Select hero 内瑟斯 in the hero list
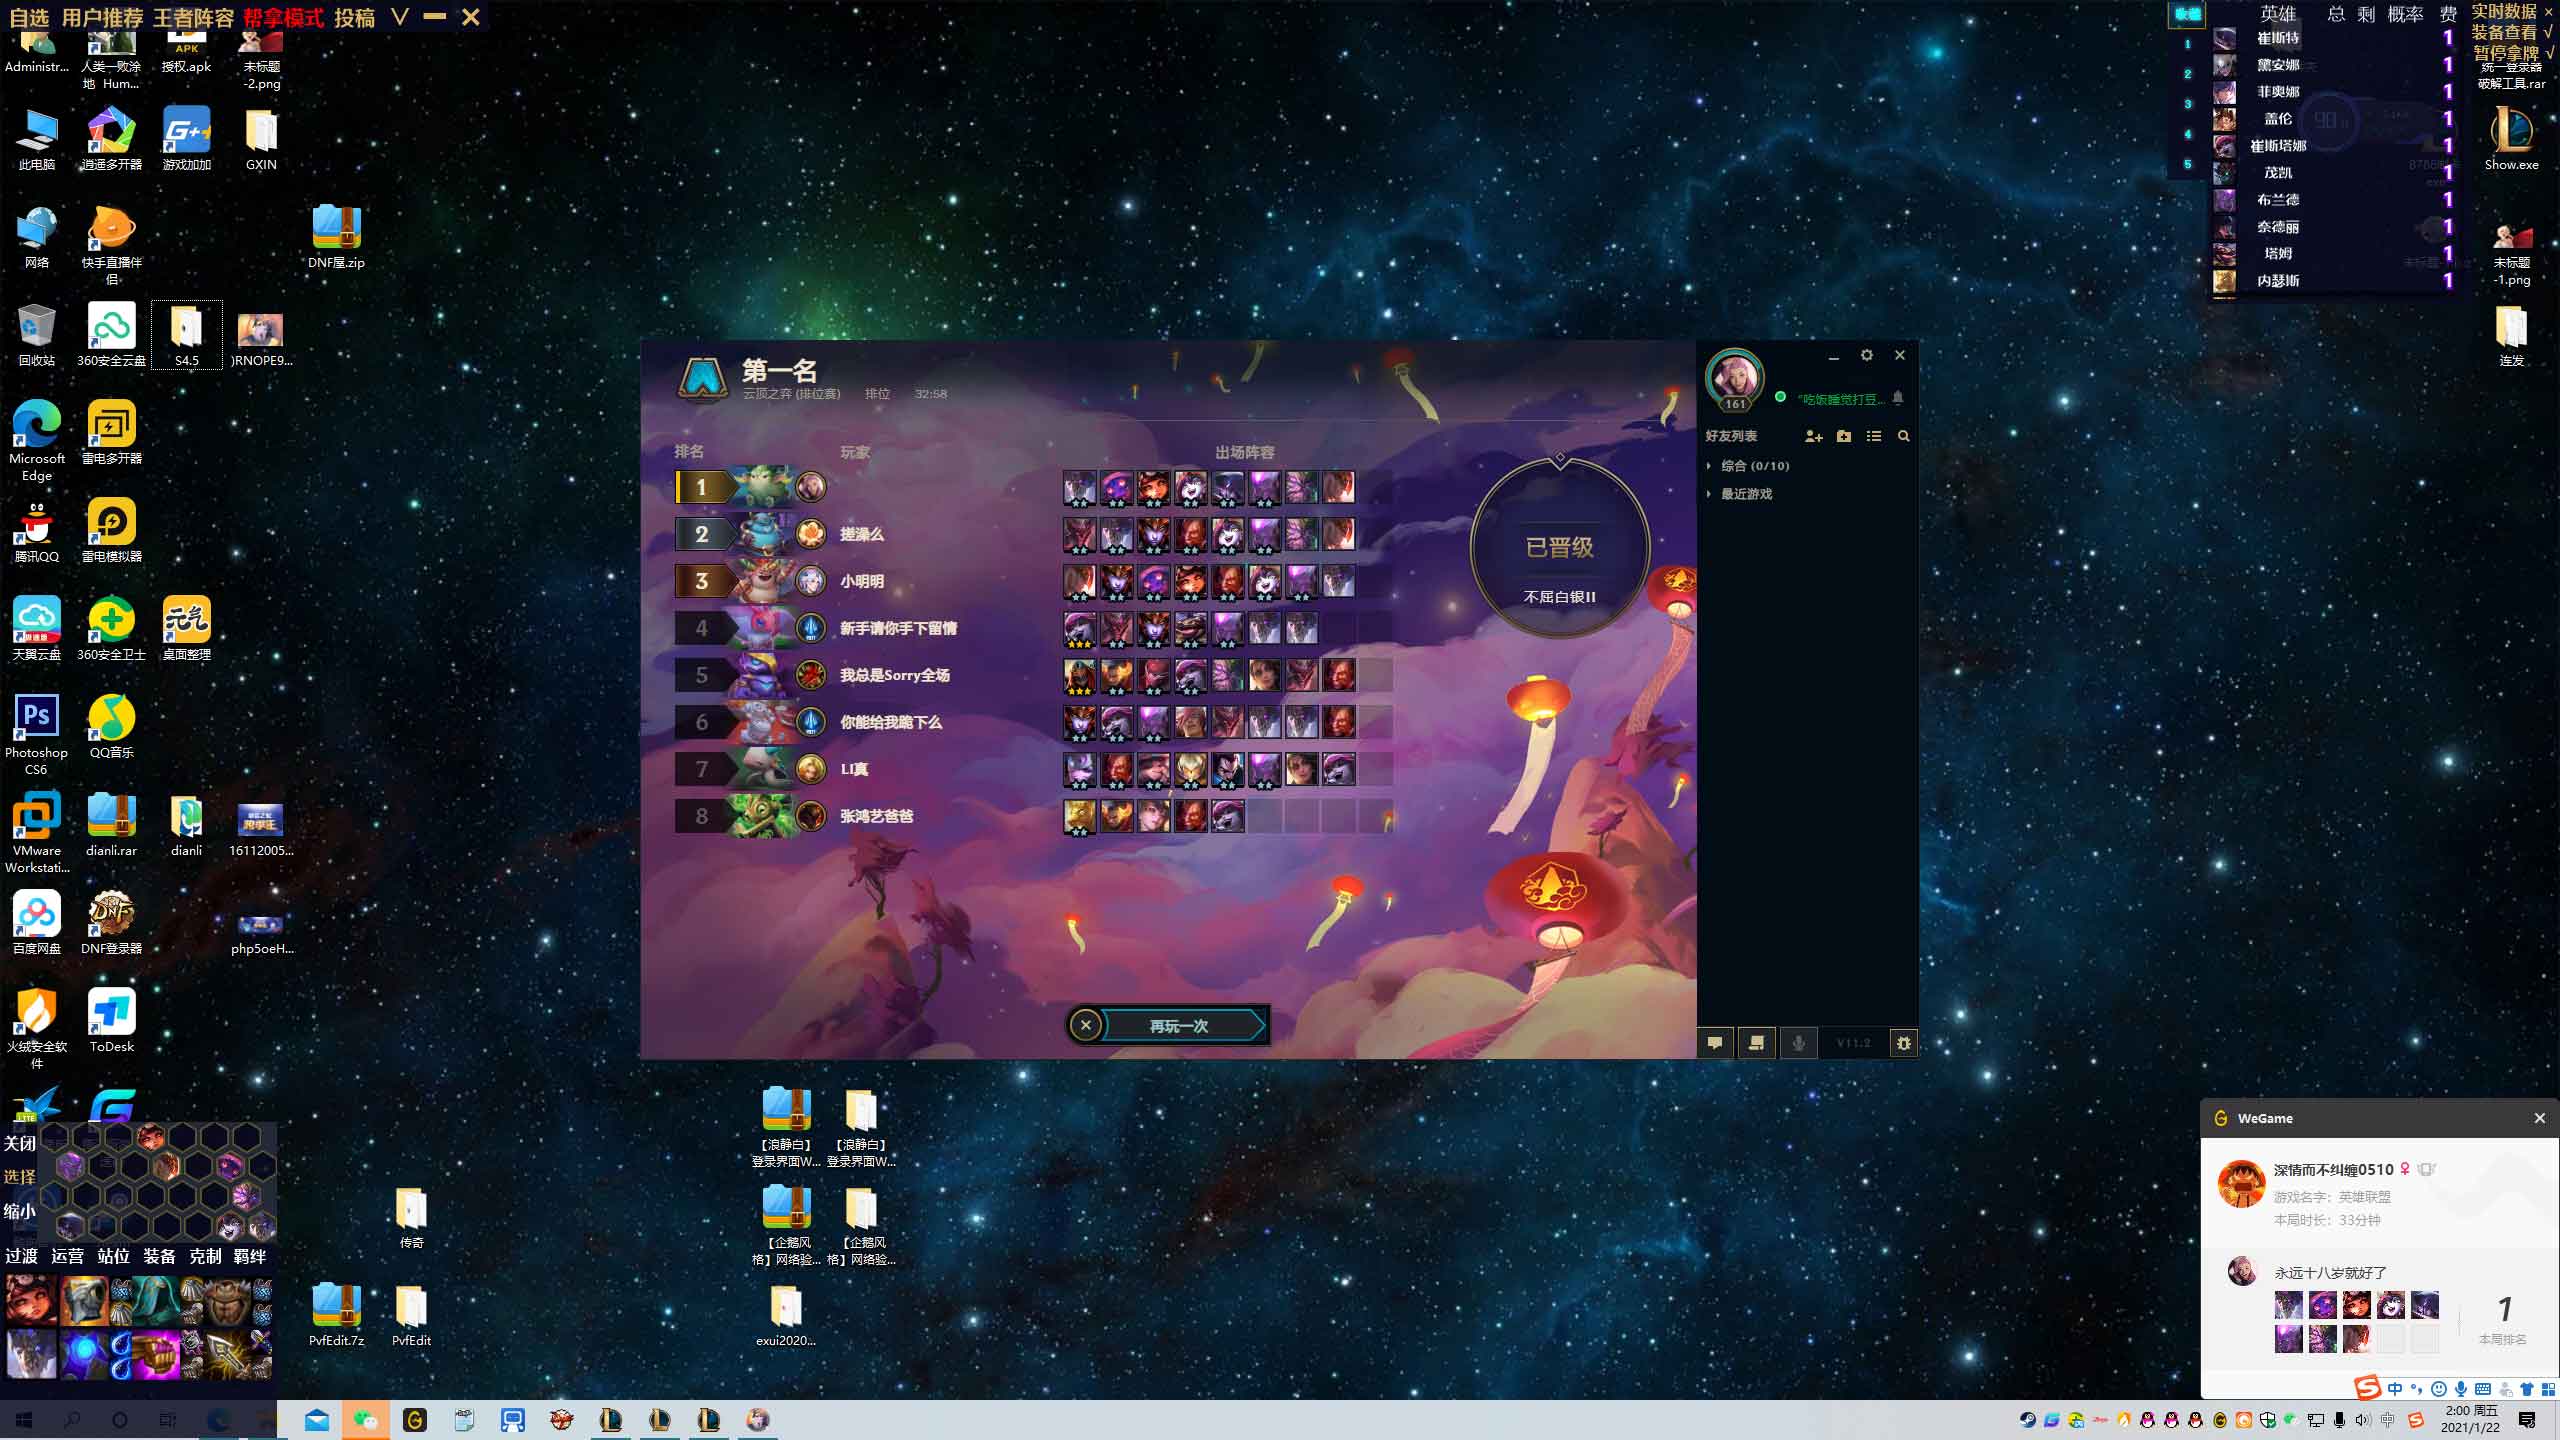 [x=2278, y=281]
